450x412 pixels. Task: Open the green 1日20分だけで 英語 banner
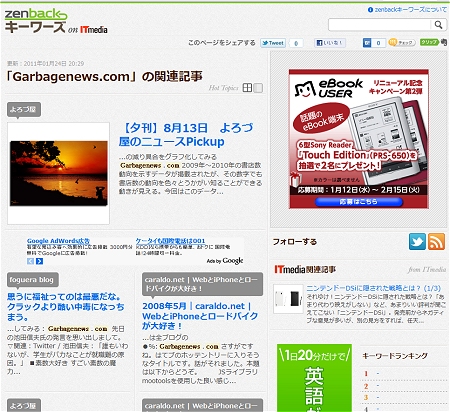click(x=314, y=378)
